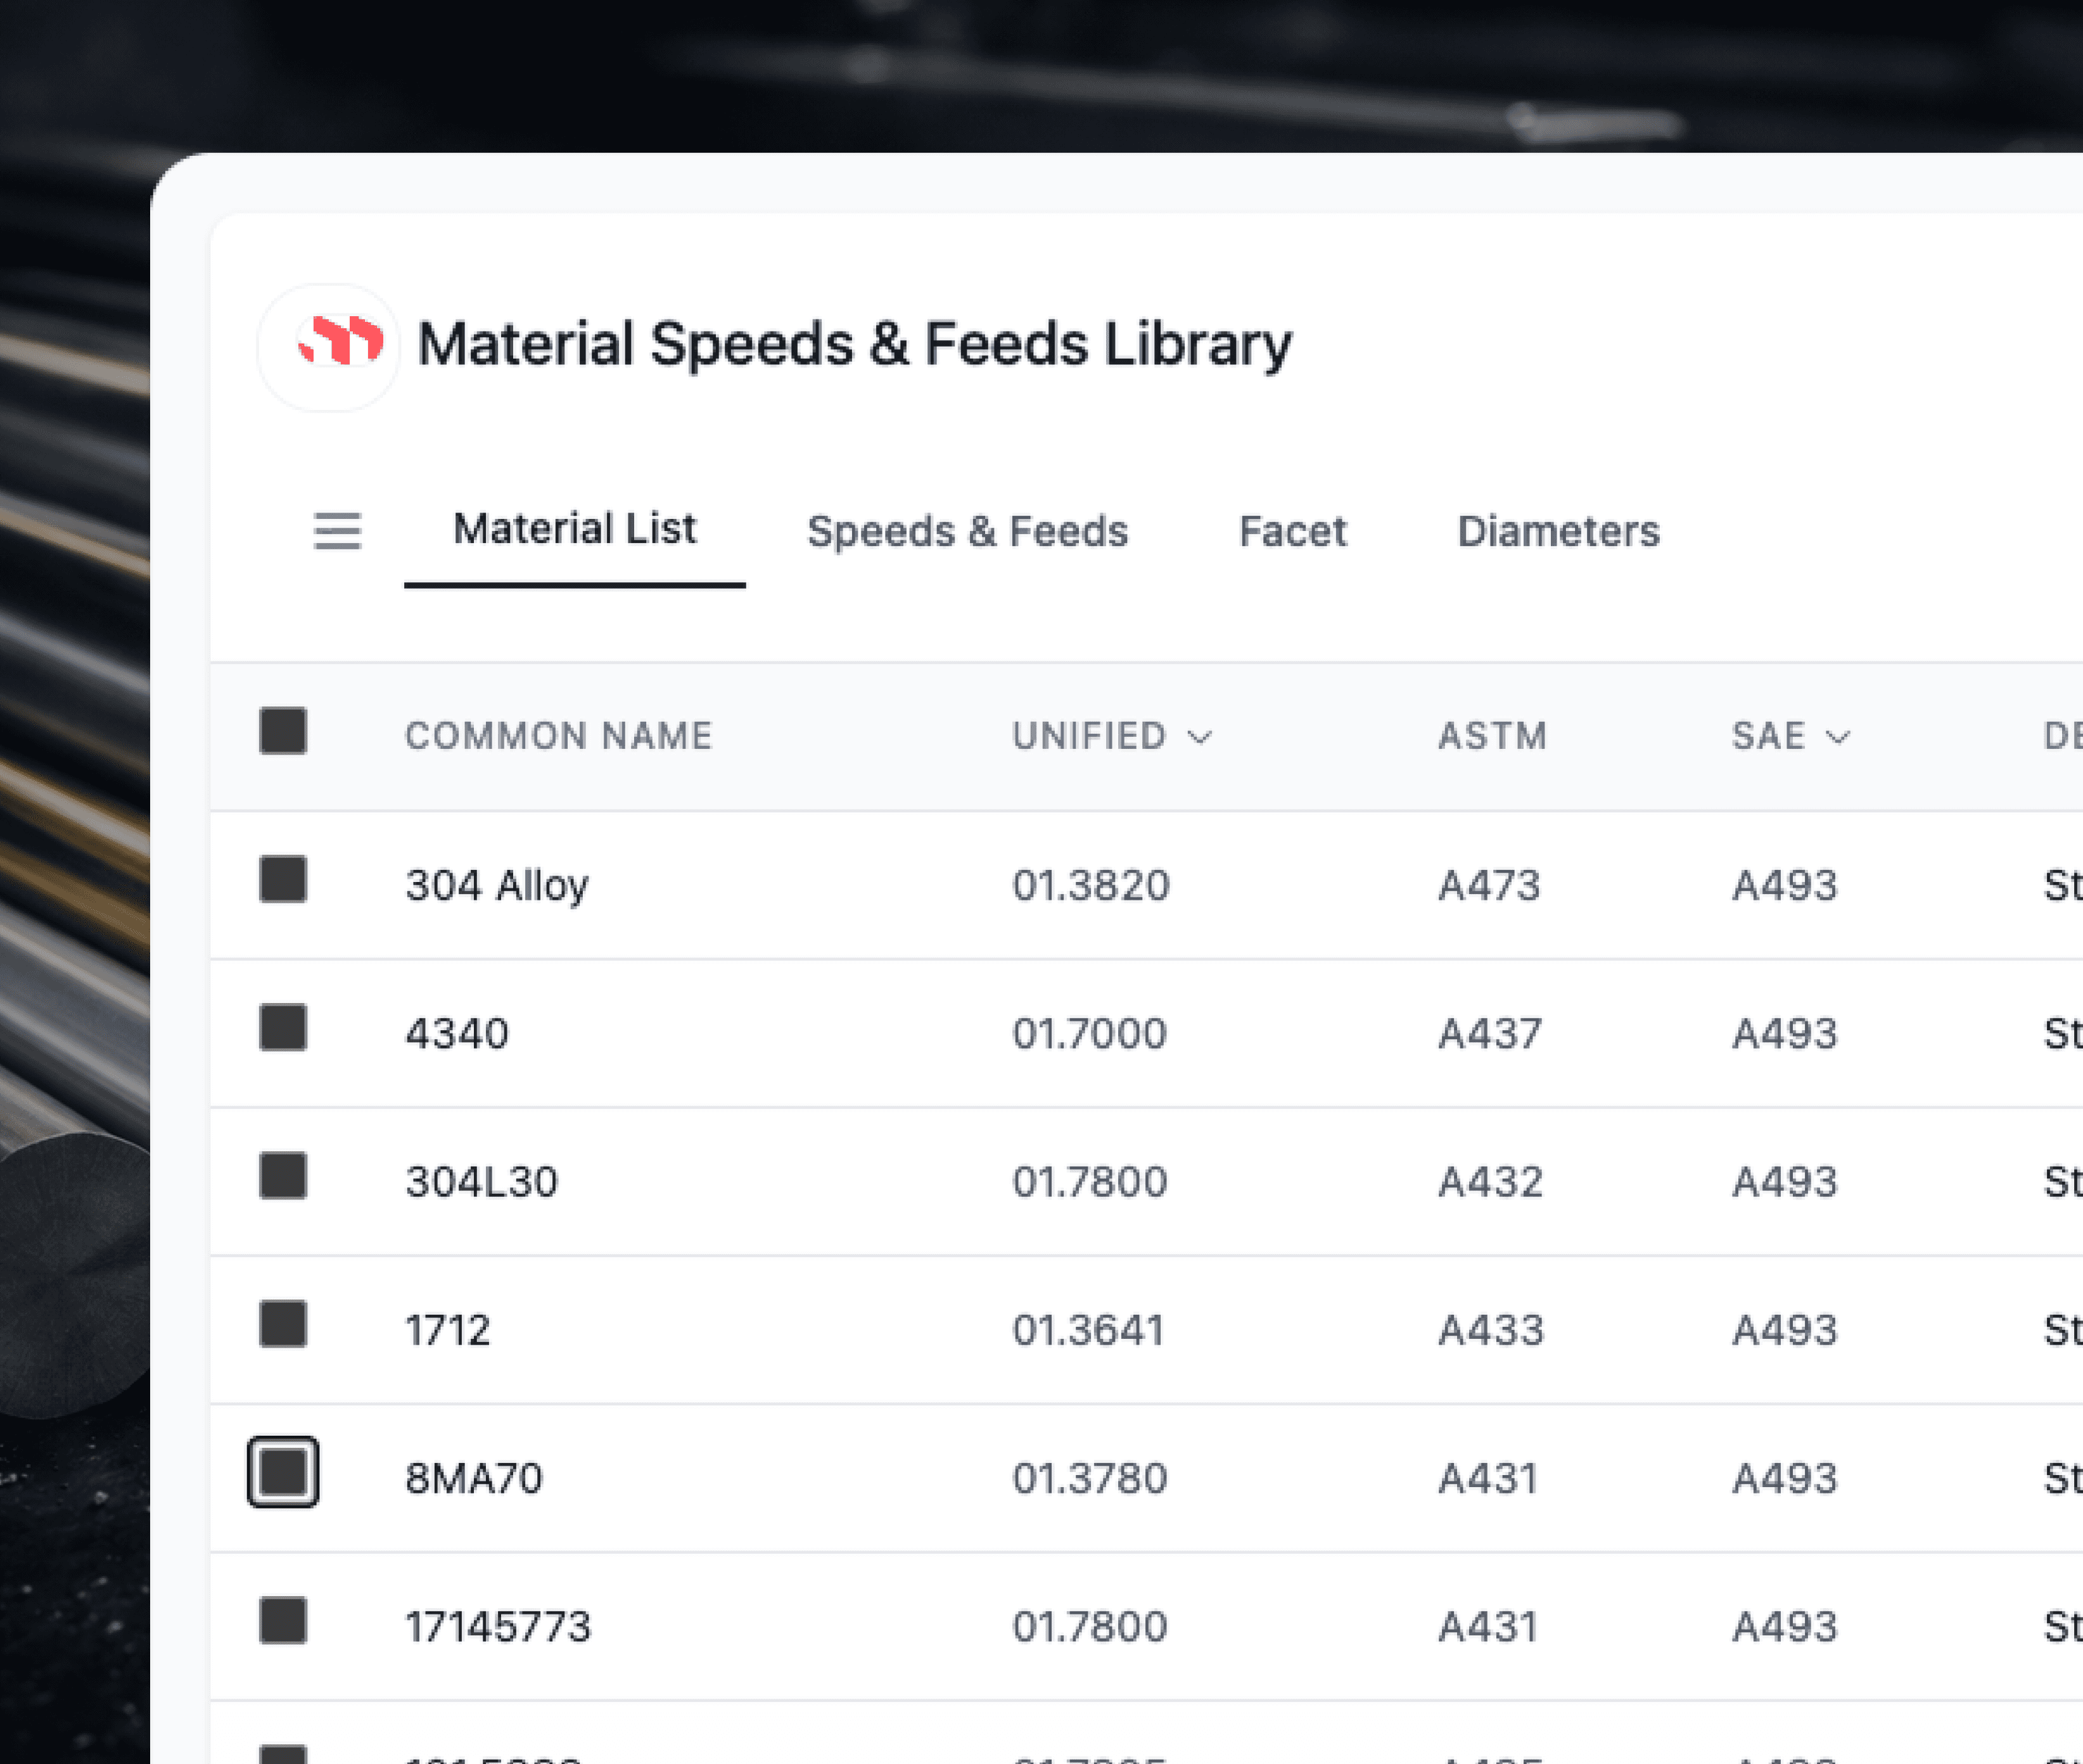Tick the checkbox for 304L30

pyautogui.click(x=283, y=1176)
